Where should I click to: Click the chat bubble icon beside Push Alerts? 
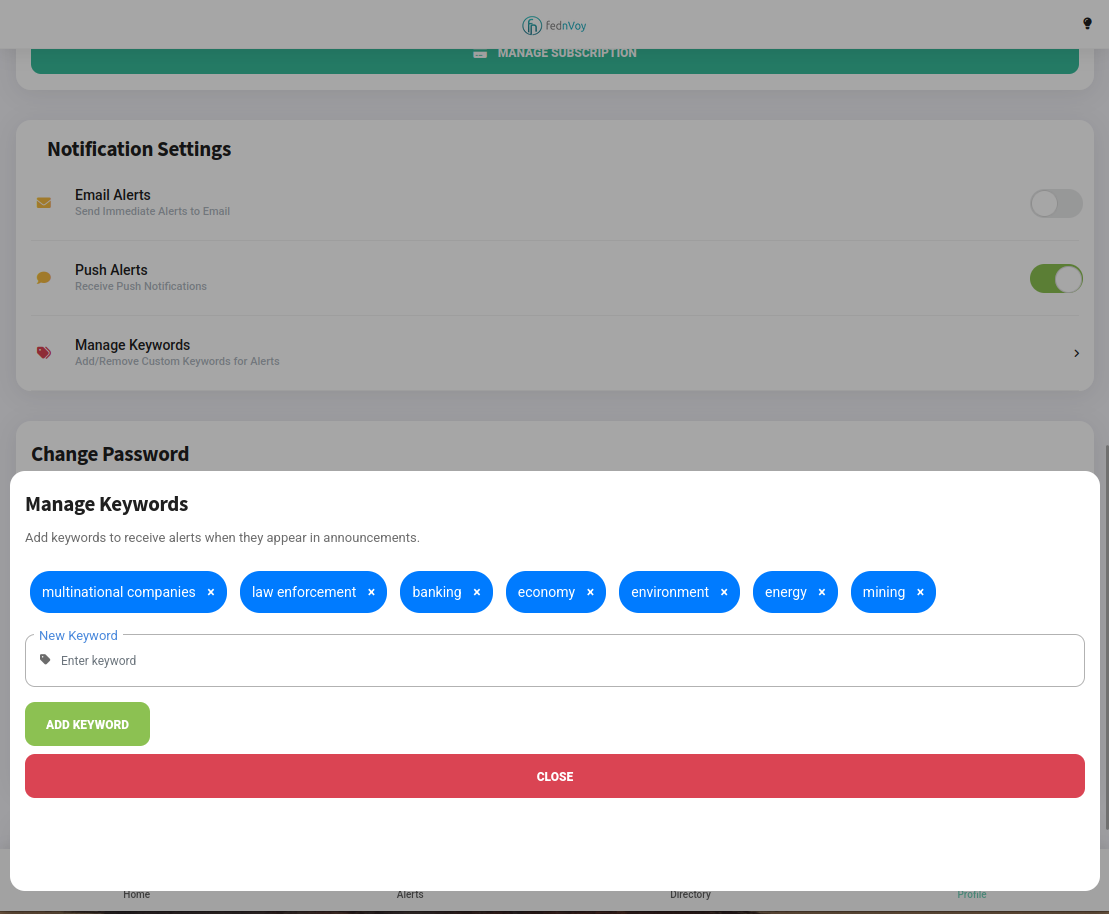tap(44, 278)
